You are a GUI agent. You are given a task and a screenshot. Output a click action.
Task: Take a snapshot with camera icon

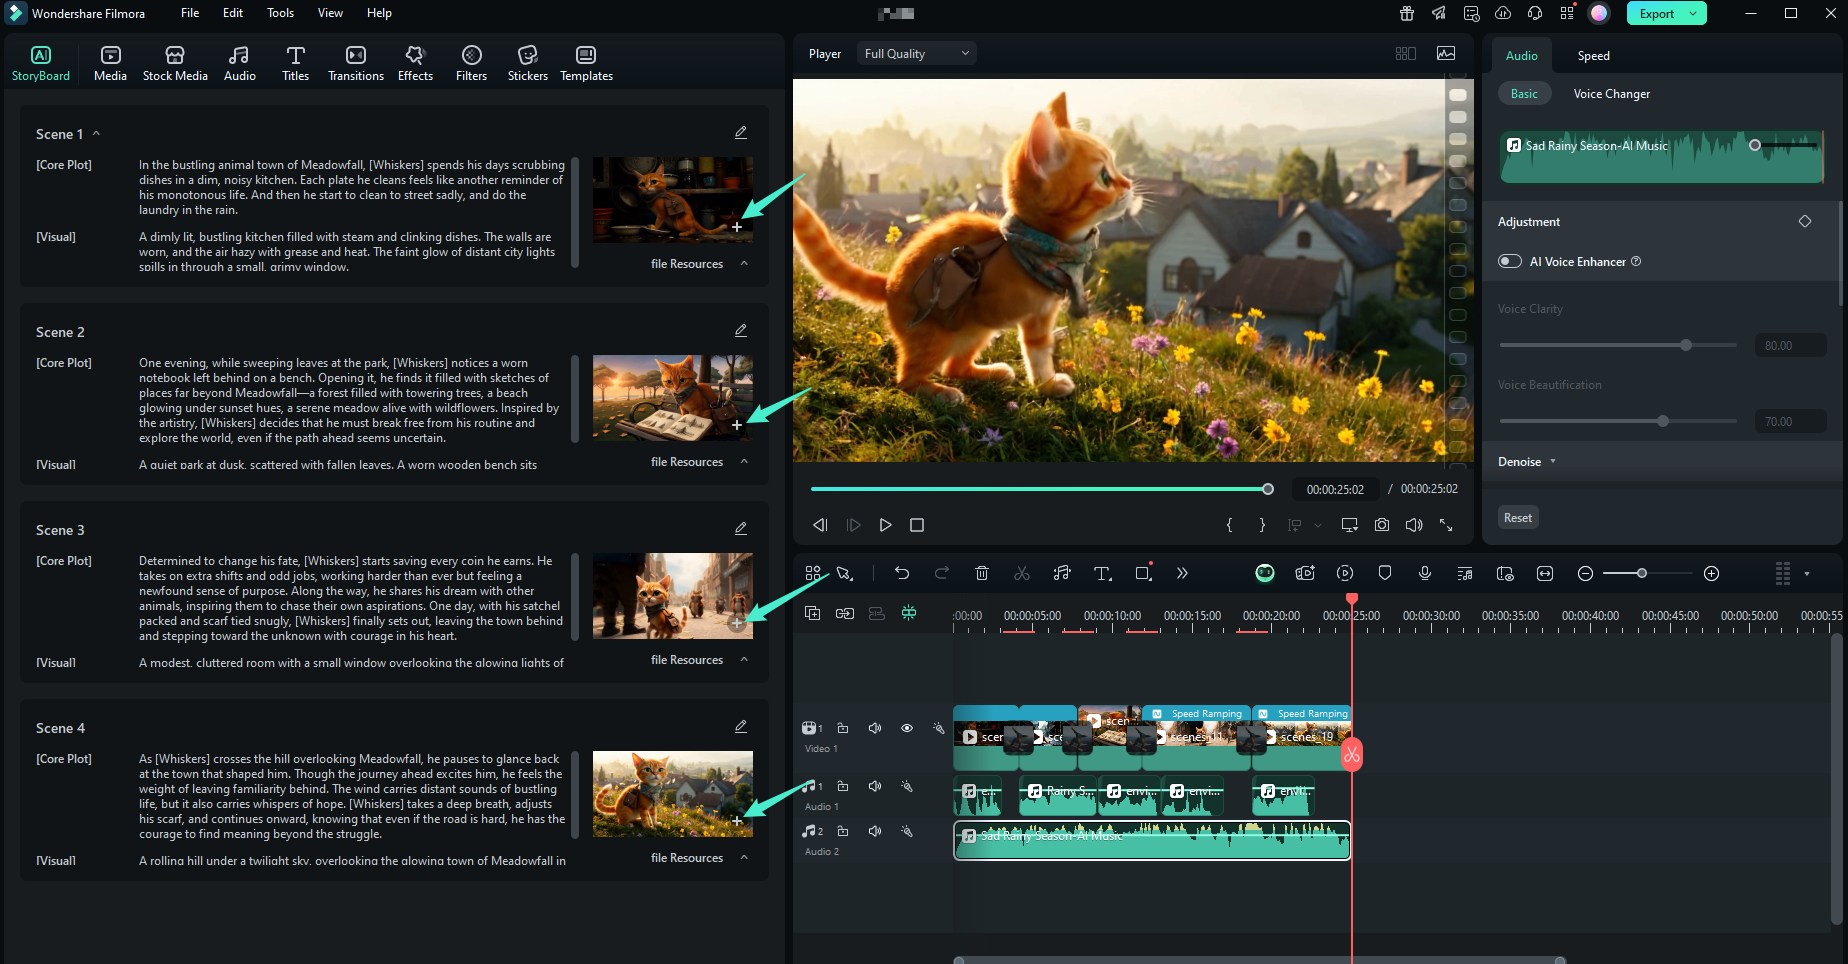click(1381, 525)
